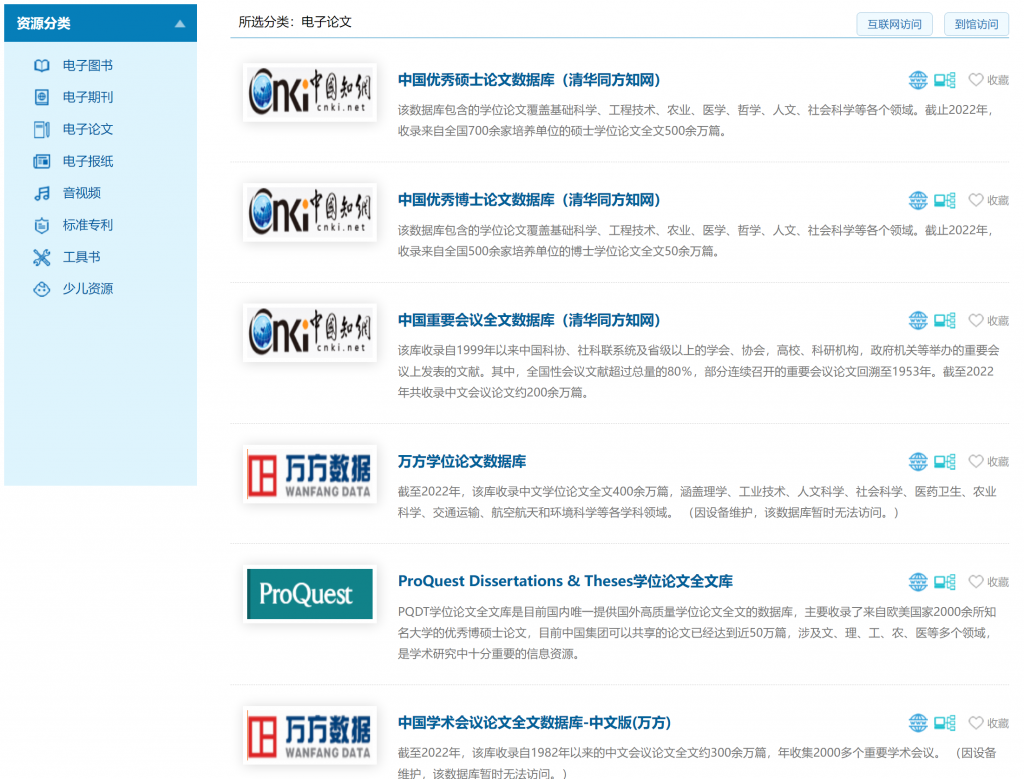Click on-site access icon for 重要会议全文数据库
This screenshot has width=1024, height=779.
tap(944, 320)
